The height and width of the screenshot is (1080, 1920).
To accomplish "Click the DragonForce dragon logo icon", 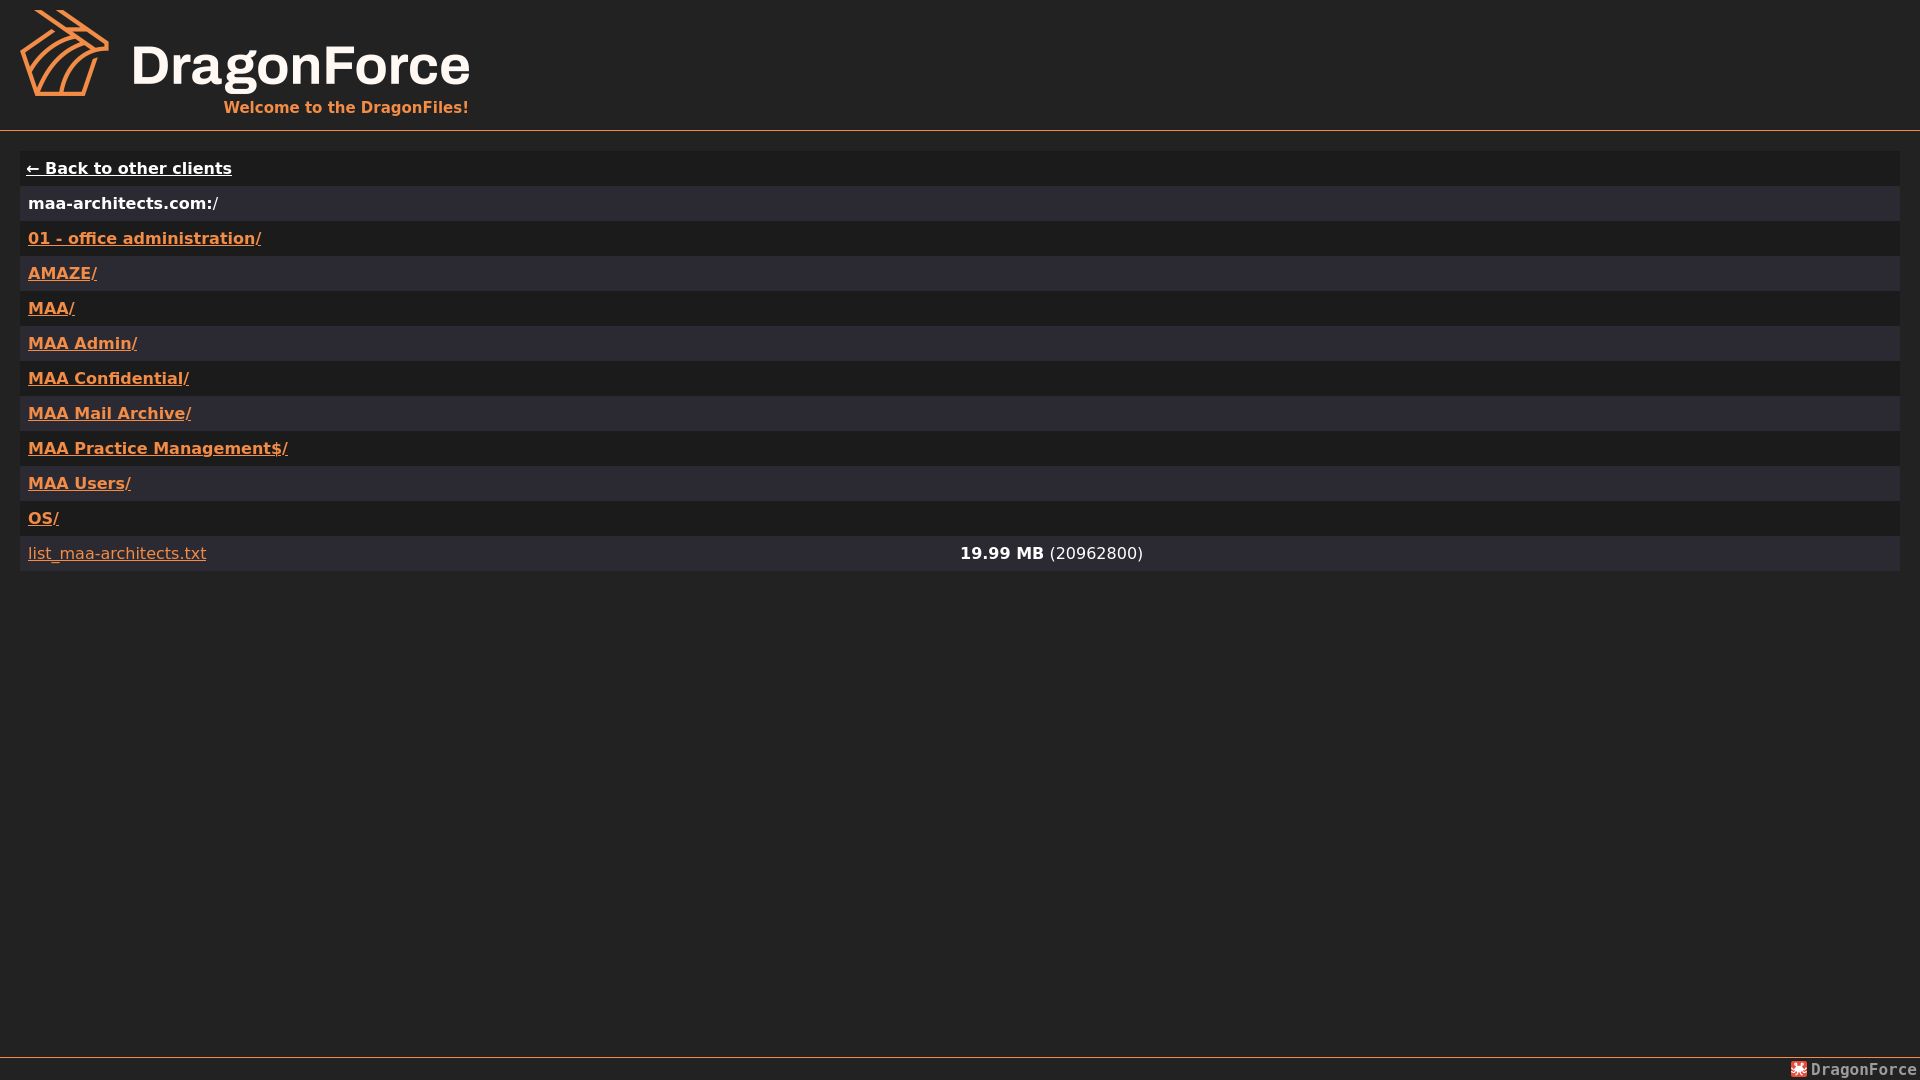I will pos(65,53).
